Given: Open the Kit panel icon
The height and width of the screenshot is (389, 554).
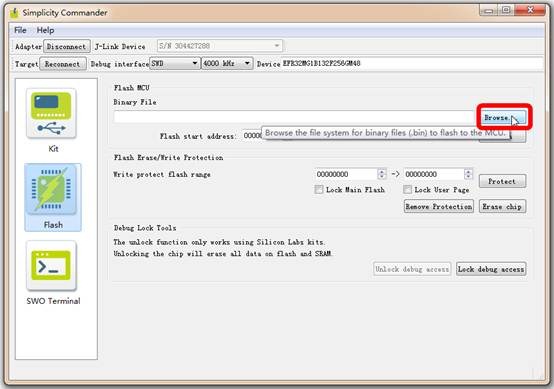Looking at the screenshot, I should 51,113.
